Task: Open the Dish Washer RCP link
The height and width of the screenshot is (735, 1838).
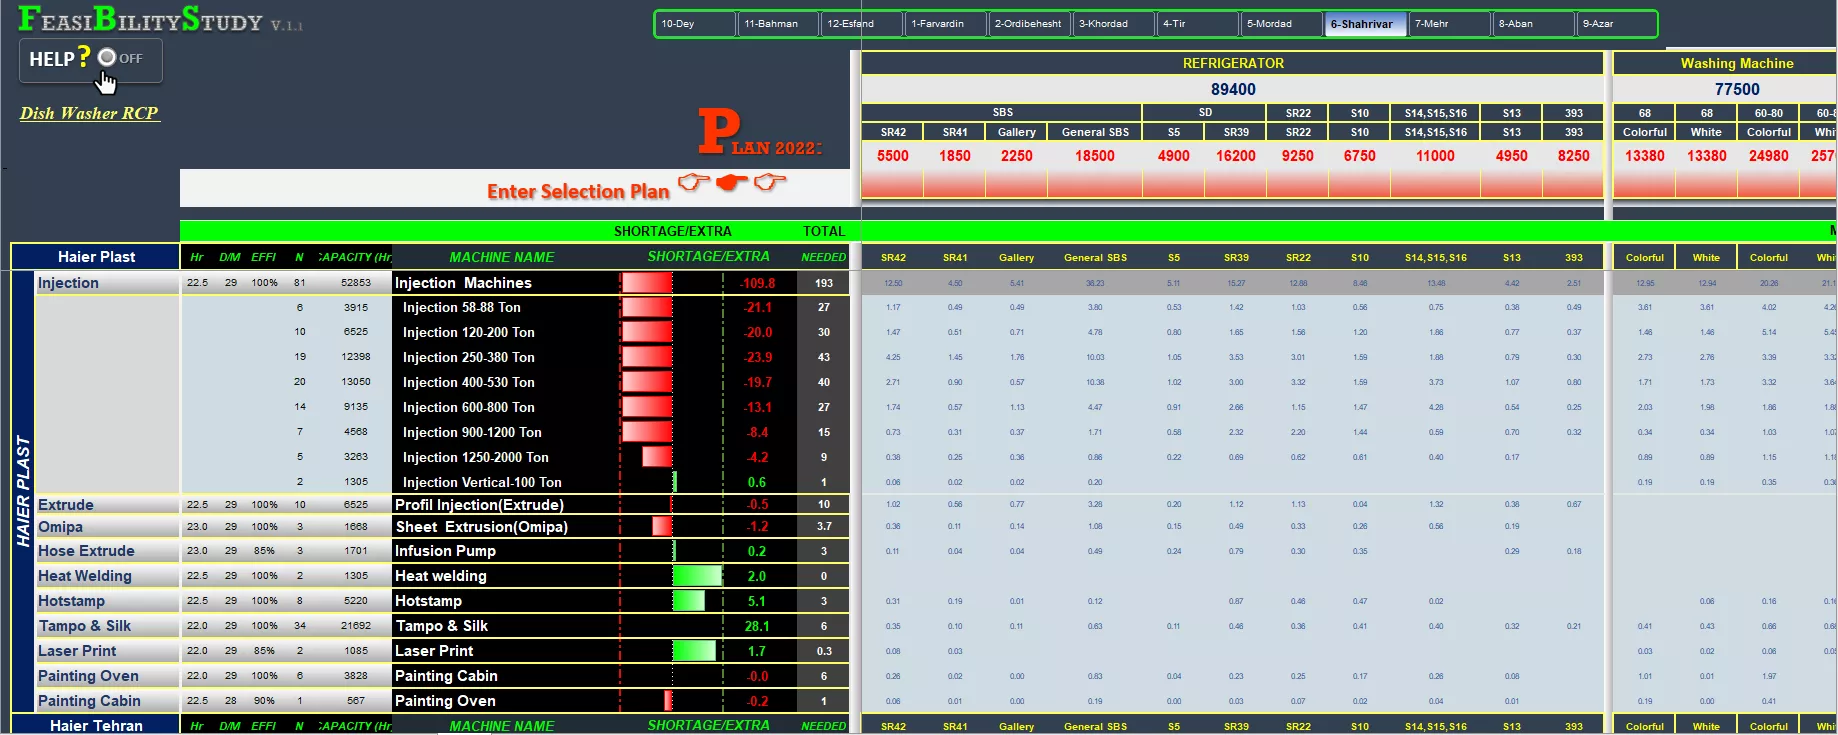Action: (x=89, y=113)
